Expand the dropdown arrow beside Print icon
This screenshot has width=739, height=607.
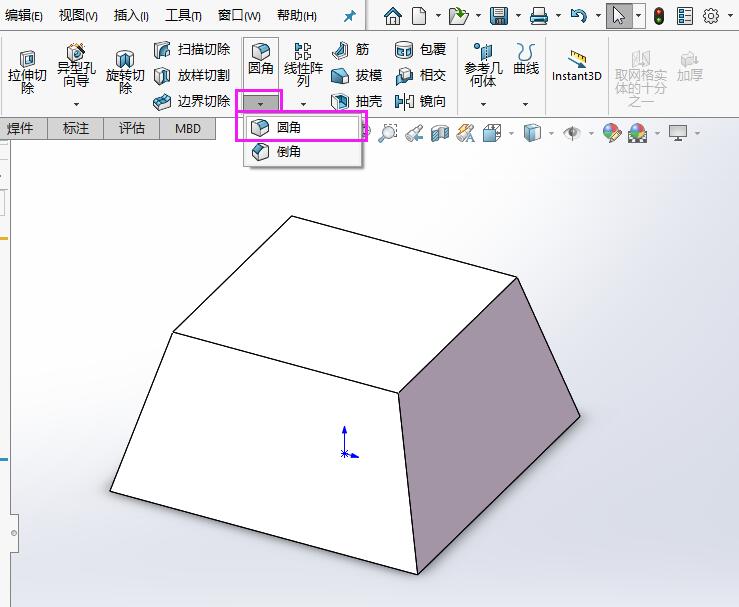[x=558, y=16]
